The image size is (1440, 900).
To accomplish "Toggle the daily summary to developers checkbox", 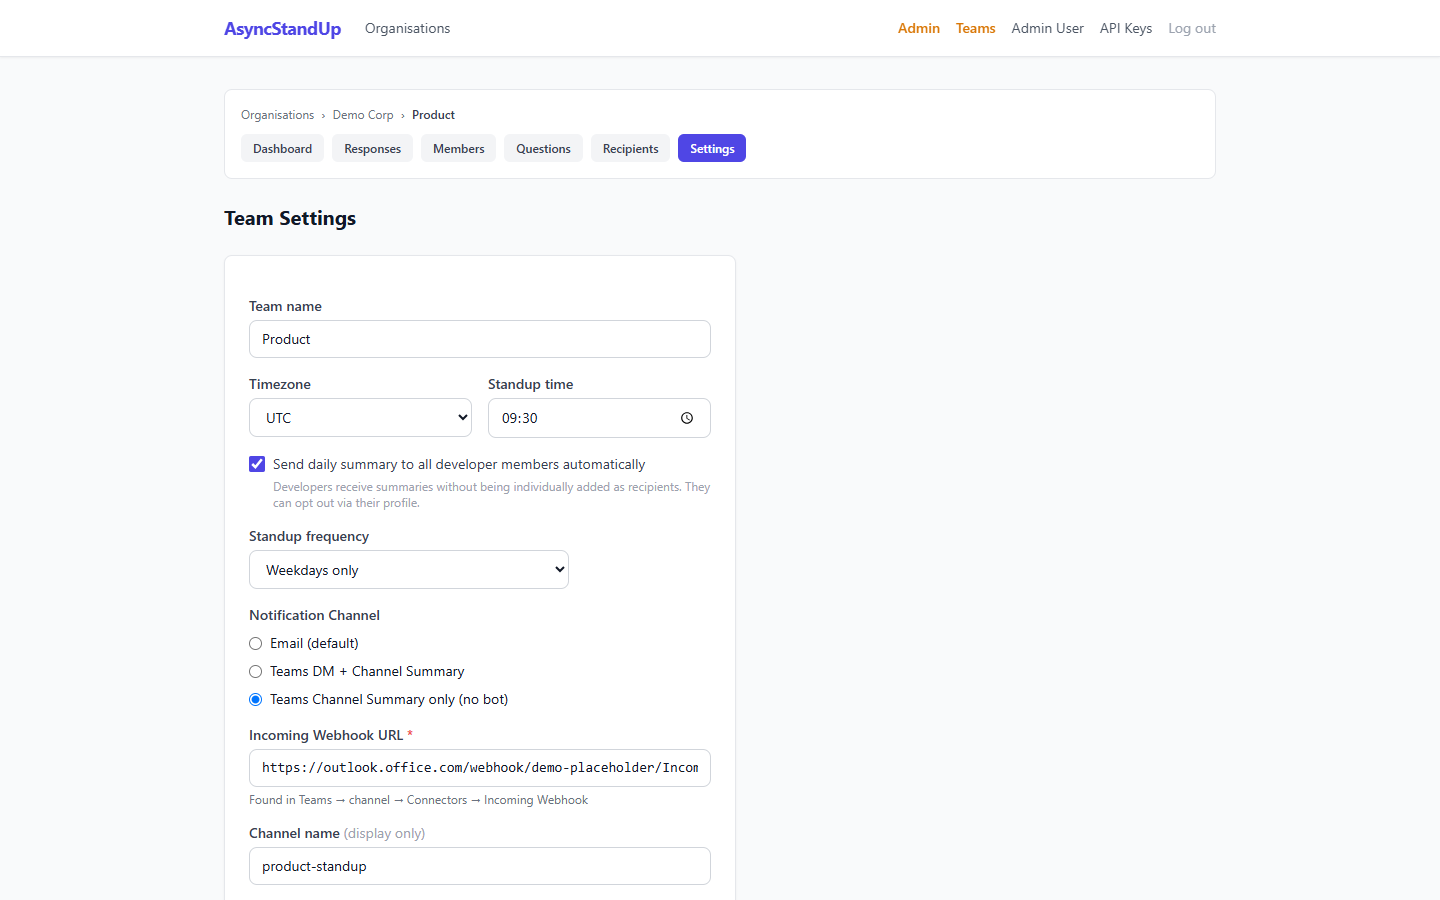I will click(257, 464).
